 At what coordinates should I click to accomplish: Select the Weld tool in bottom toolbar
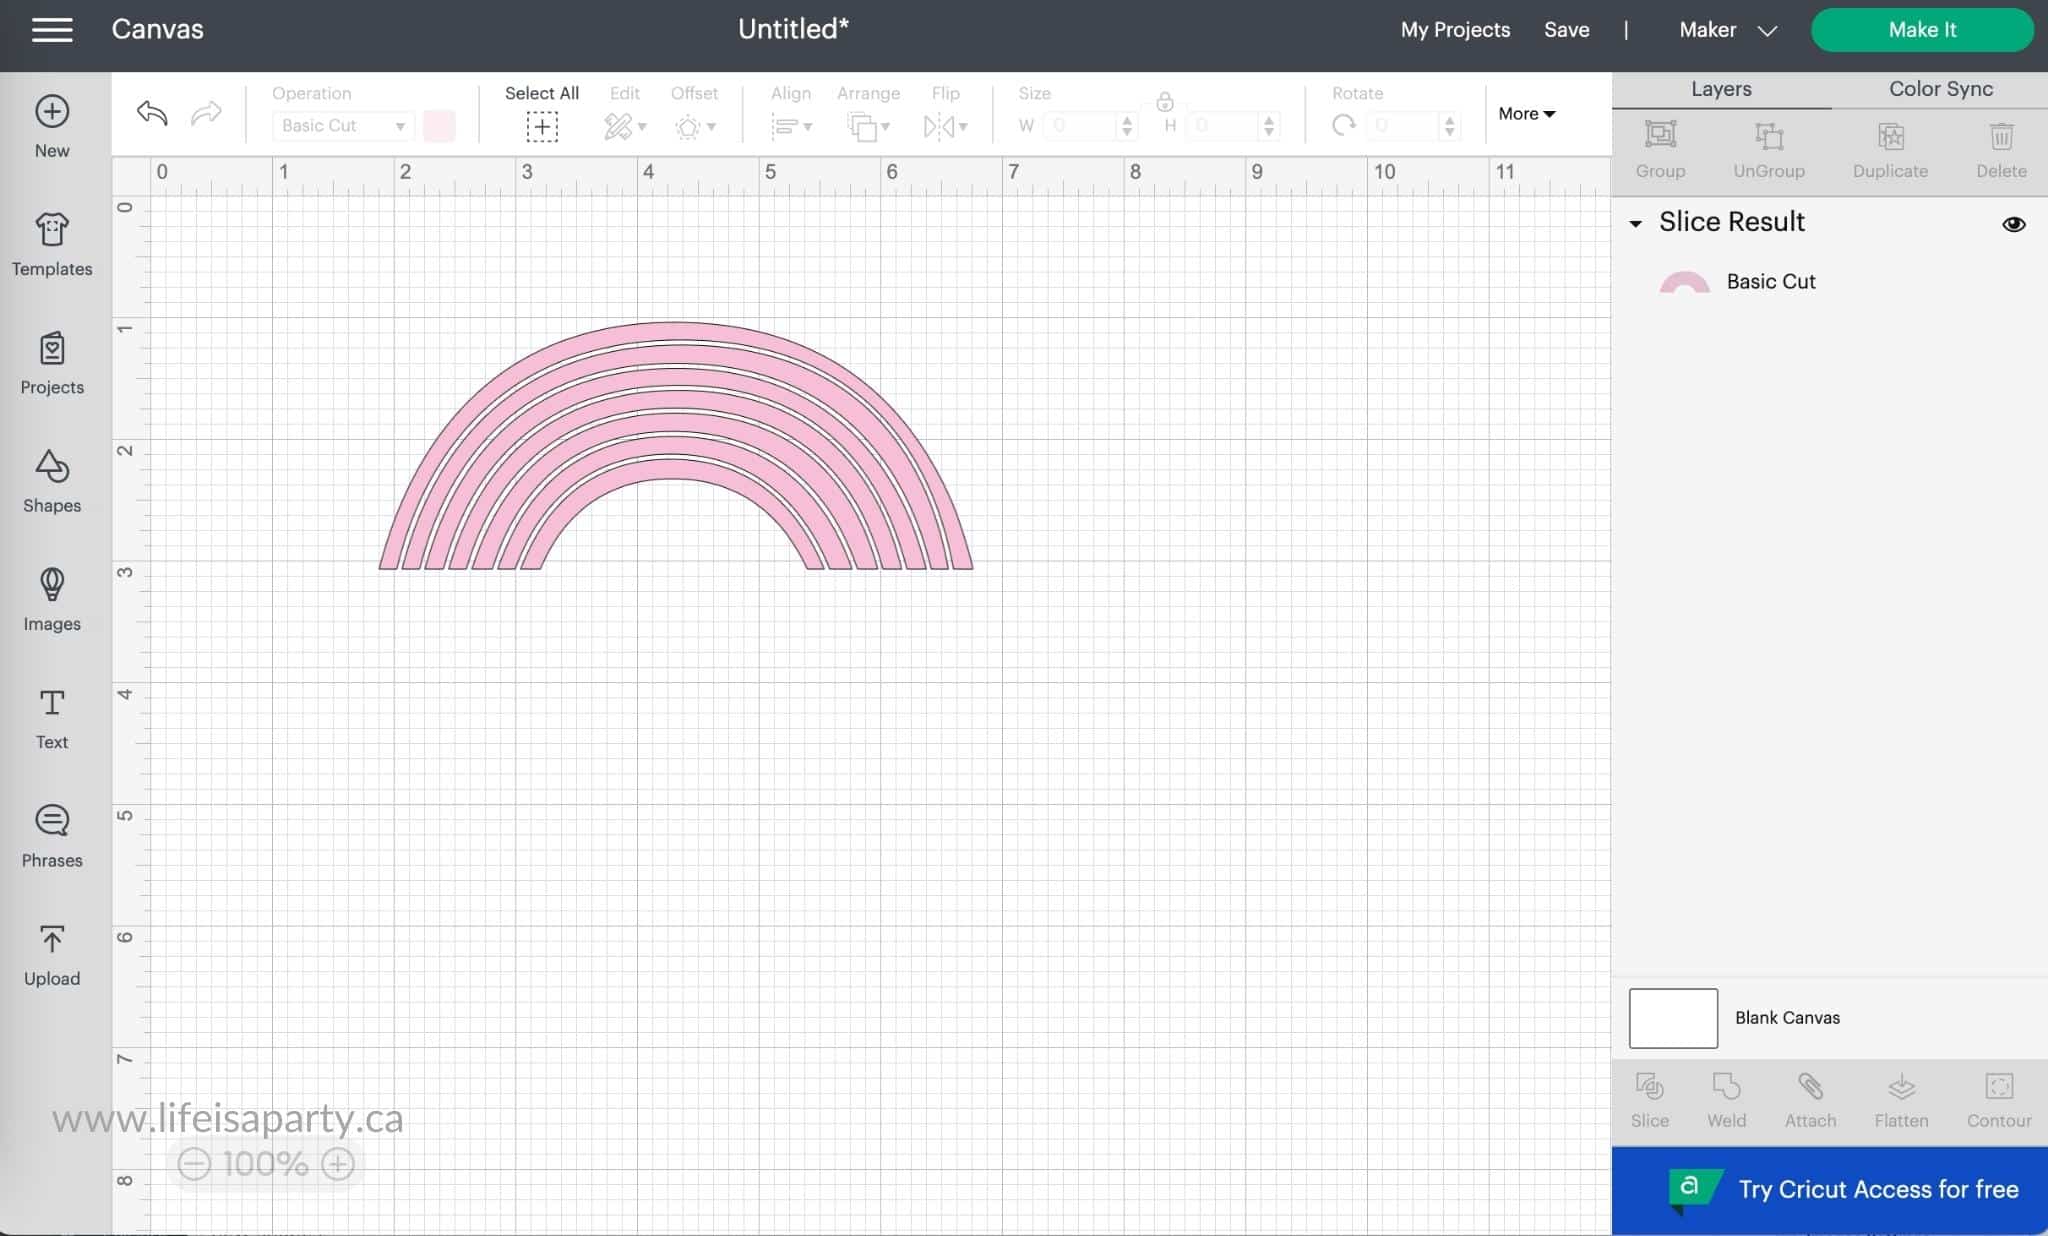(1726, 1100)
